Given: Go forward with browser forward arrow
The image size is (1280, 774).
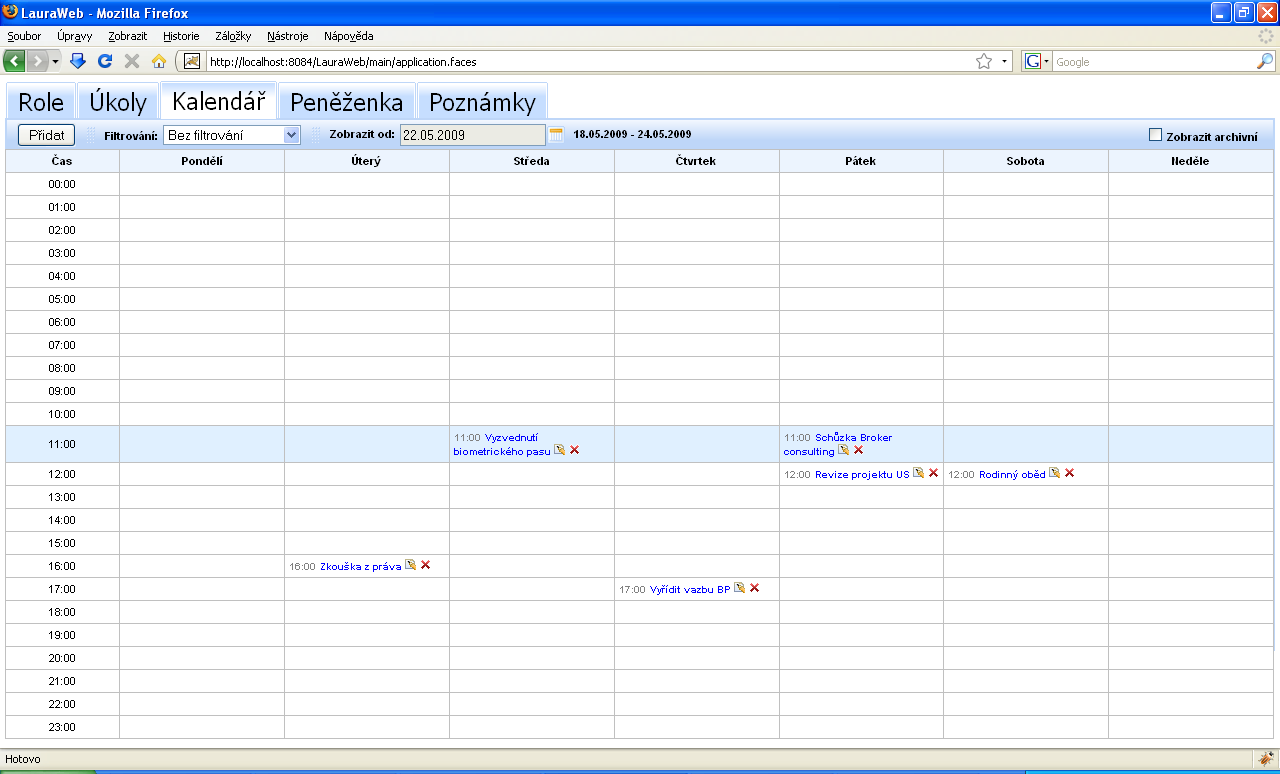Looking at the screenshot, I should pyautogui.click(x=37, y=61).
